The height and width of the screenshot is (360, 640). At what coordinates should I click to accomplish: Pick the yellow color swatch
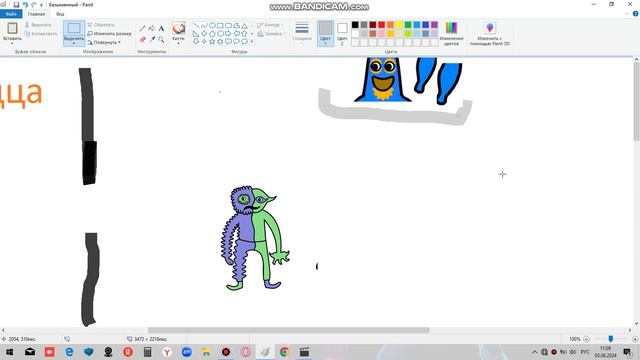[399, 25]
